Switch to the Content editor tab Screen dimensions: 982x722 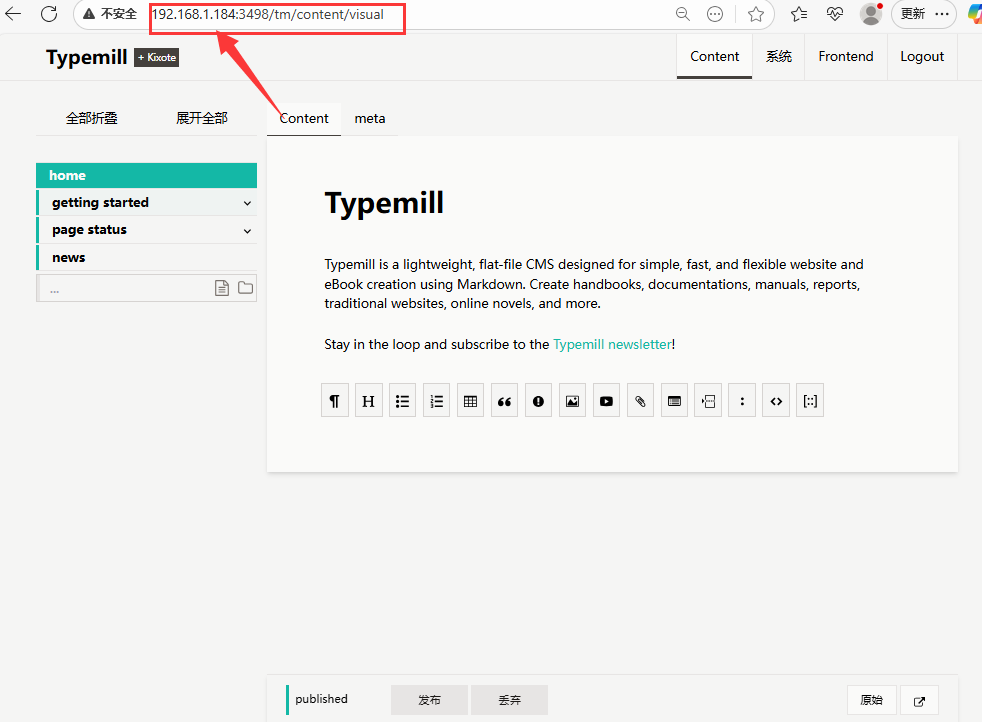click(304, 118)
